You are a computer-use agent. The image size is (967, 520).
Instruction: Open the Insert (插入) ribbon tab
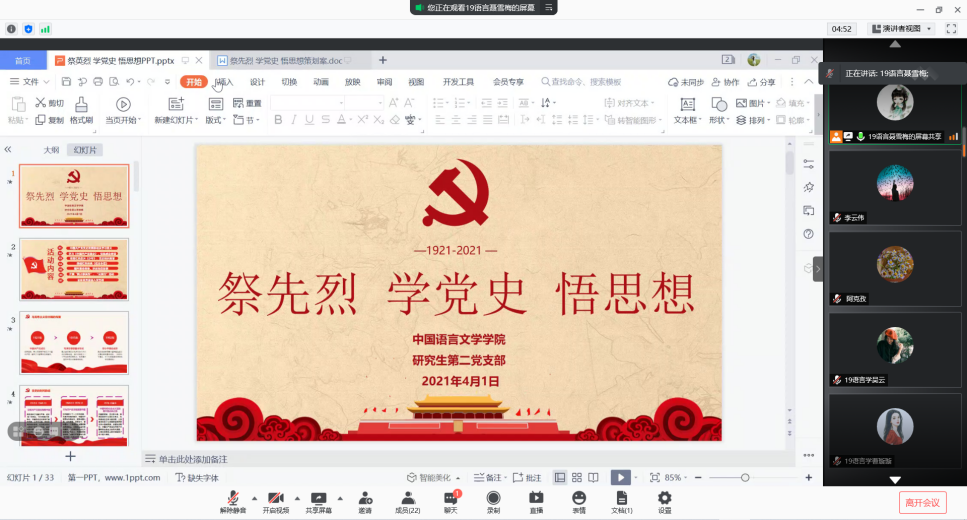[224, 82]
